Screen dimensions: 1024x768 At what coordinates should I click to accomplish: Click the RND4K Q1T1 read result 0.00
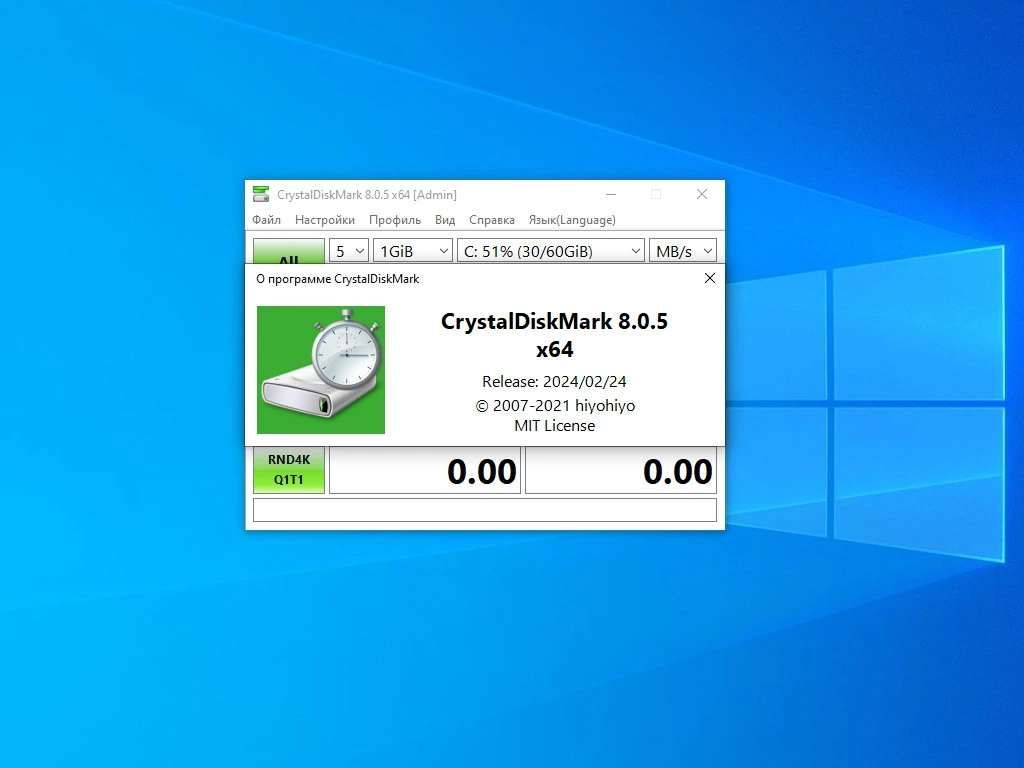point(425,470)
